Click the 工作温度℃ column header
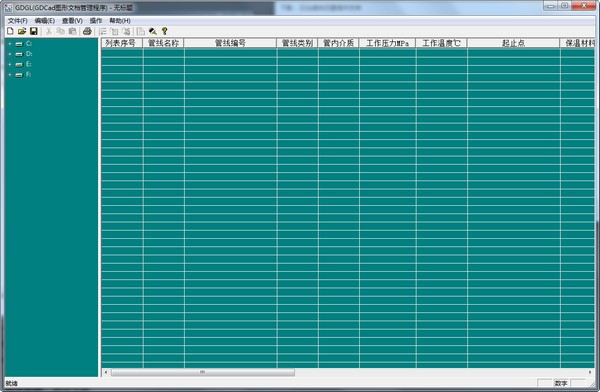This screenshot has width=600, height=392. (x=442, y=43)
